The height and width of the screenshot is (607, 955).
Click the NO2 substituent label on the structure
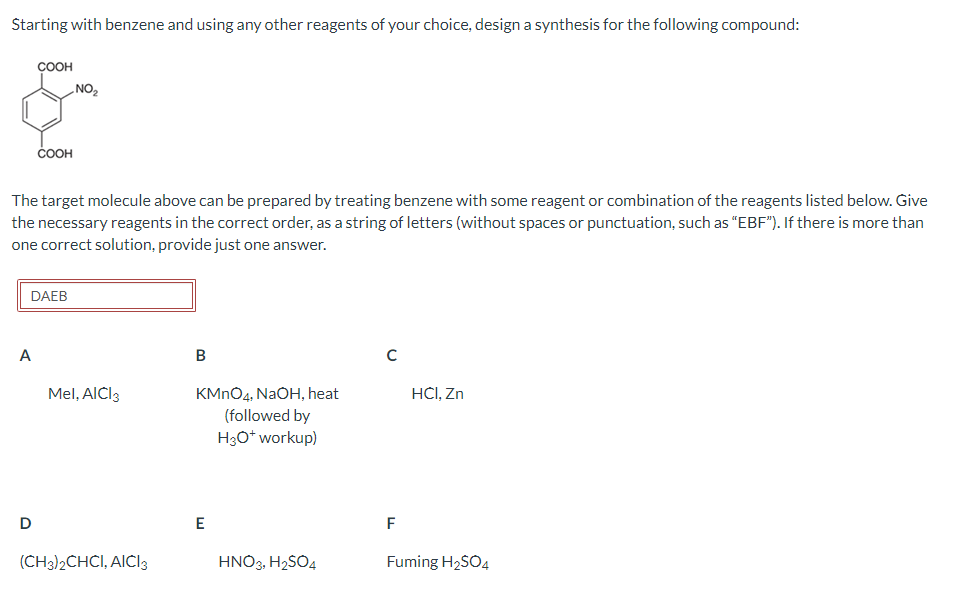[x=86, y=89]
